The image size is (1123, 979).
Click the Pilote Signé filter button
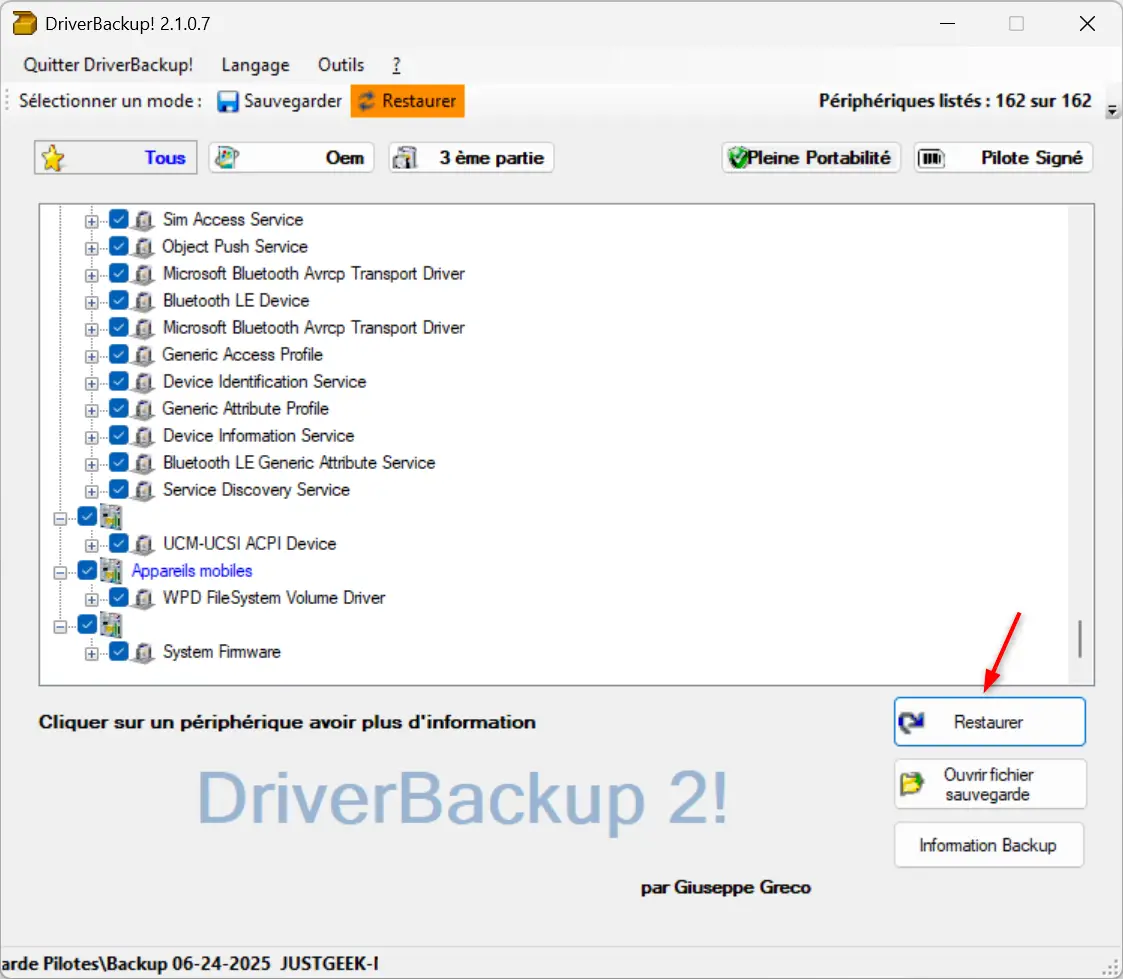(1003, 158)
